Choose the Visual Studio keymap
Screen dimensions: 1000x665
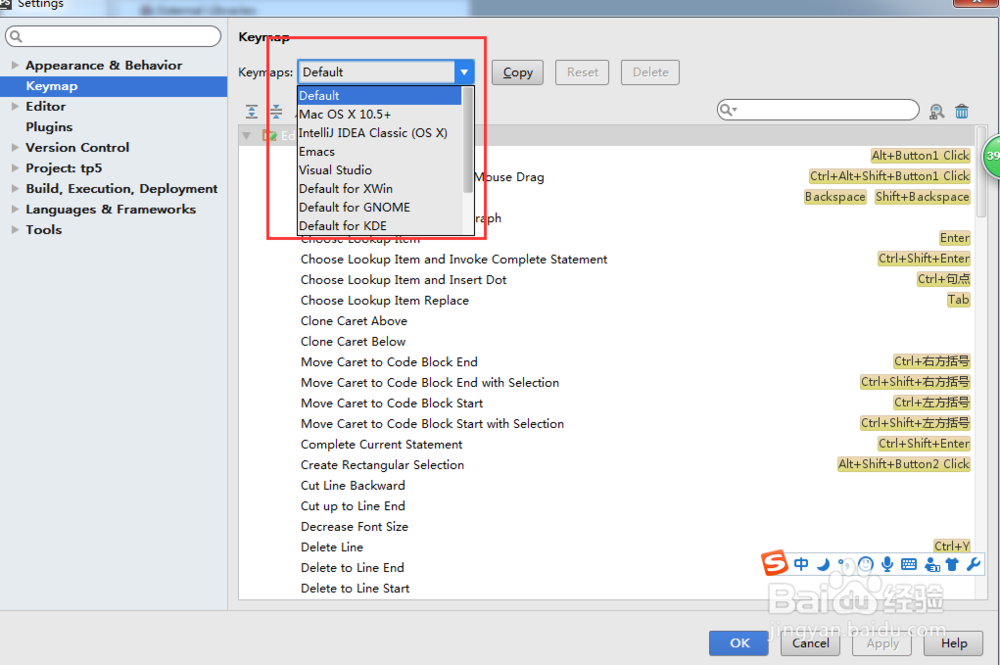(379, 170)
